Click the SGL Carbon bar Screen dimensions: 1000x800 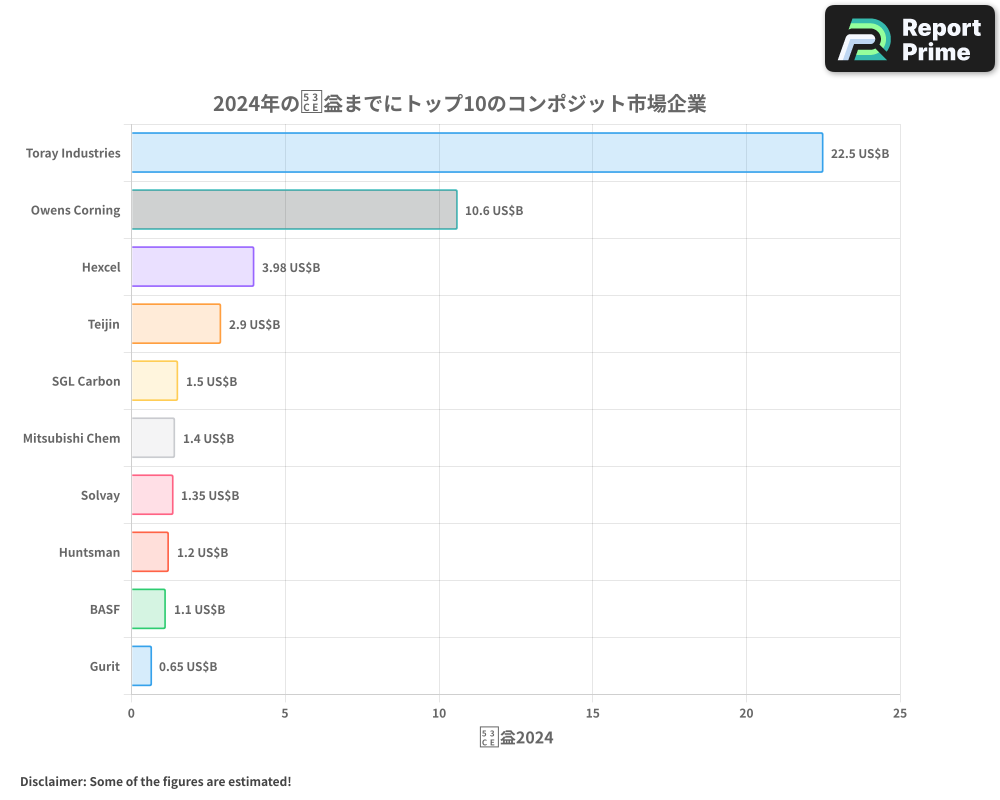[155, 381]
